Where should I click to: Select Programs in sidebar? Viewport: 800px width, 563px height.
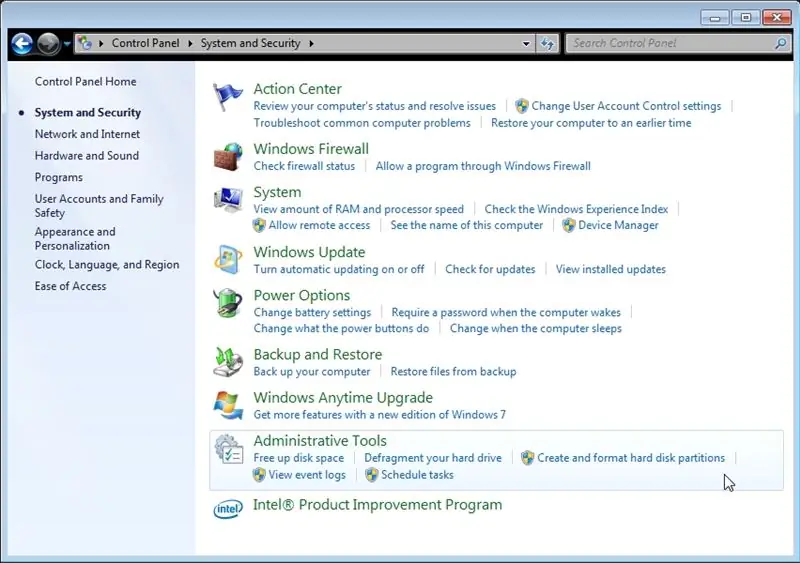(x=59, y=178)
